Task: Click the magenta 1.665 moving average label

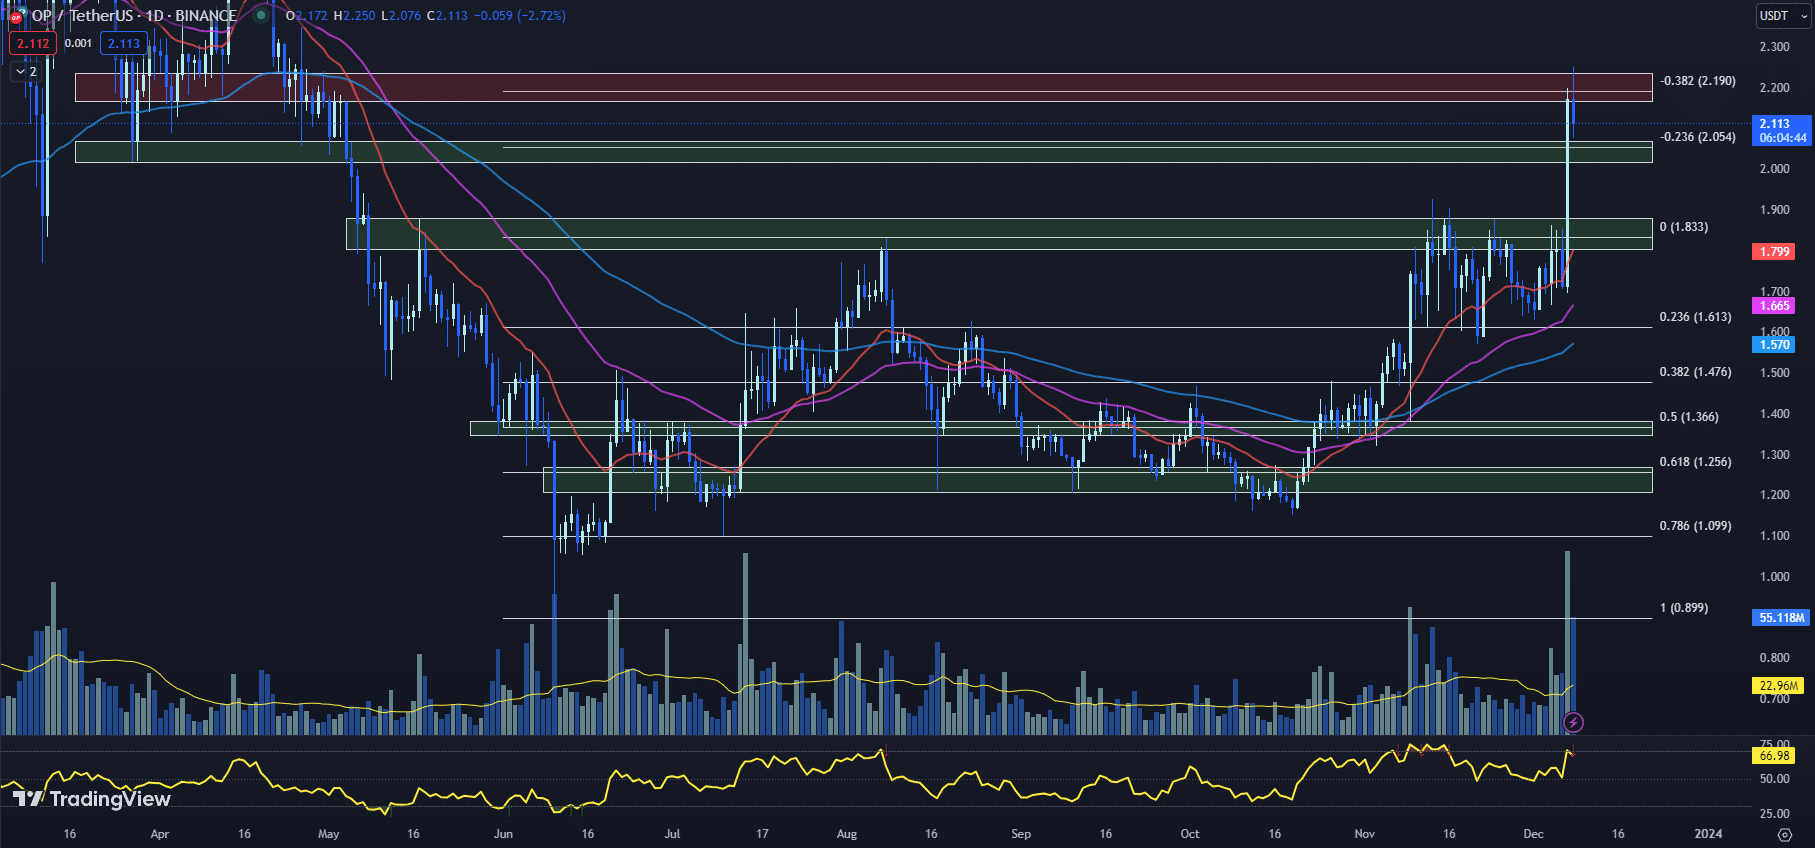Action: coord(1774,306)
